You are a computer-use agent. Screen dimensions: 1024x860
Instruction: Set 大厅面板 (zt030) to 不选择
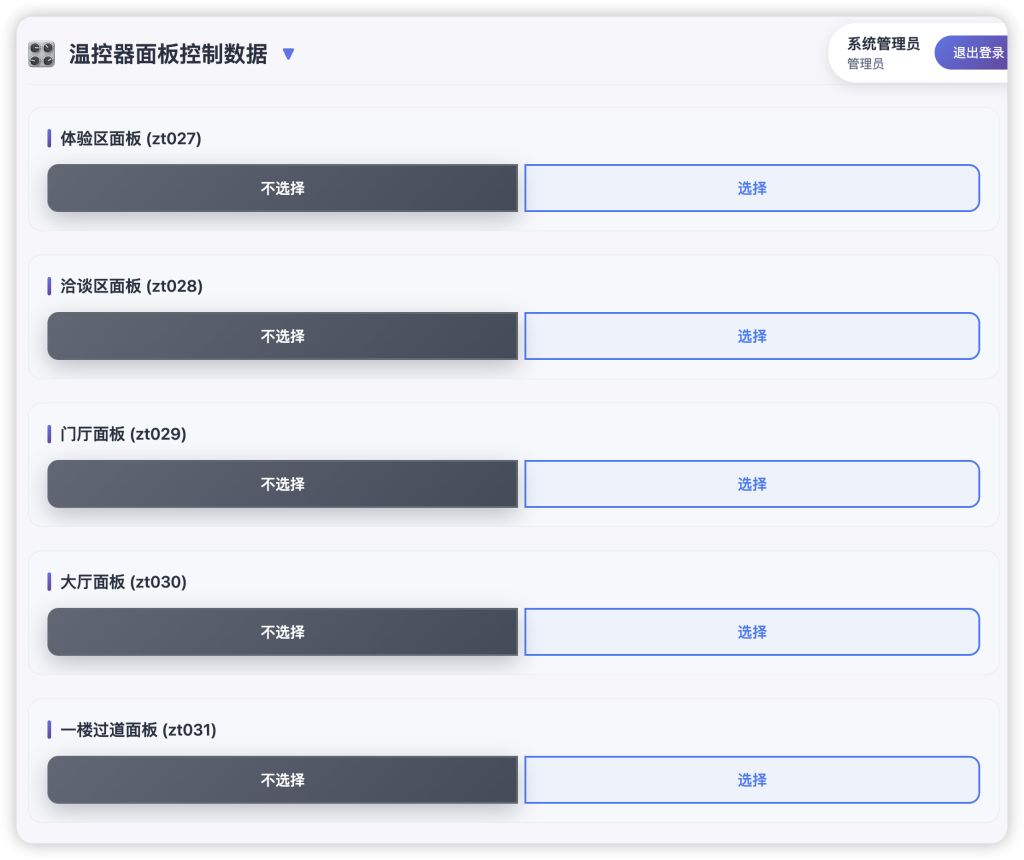pos(282,632)
